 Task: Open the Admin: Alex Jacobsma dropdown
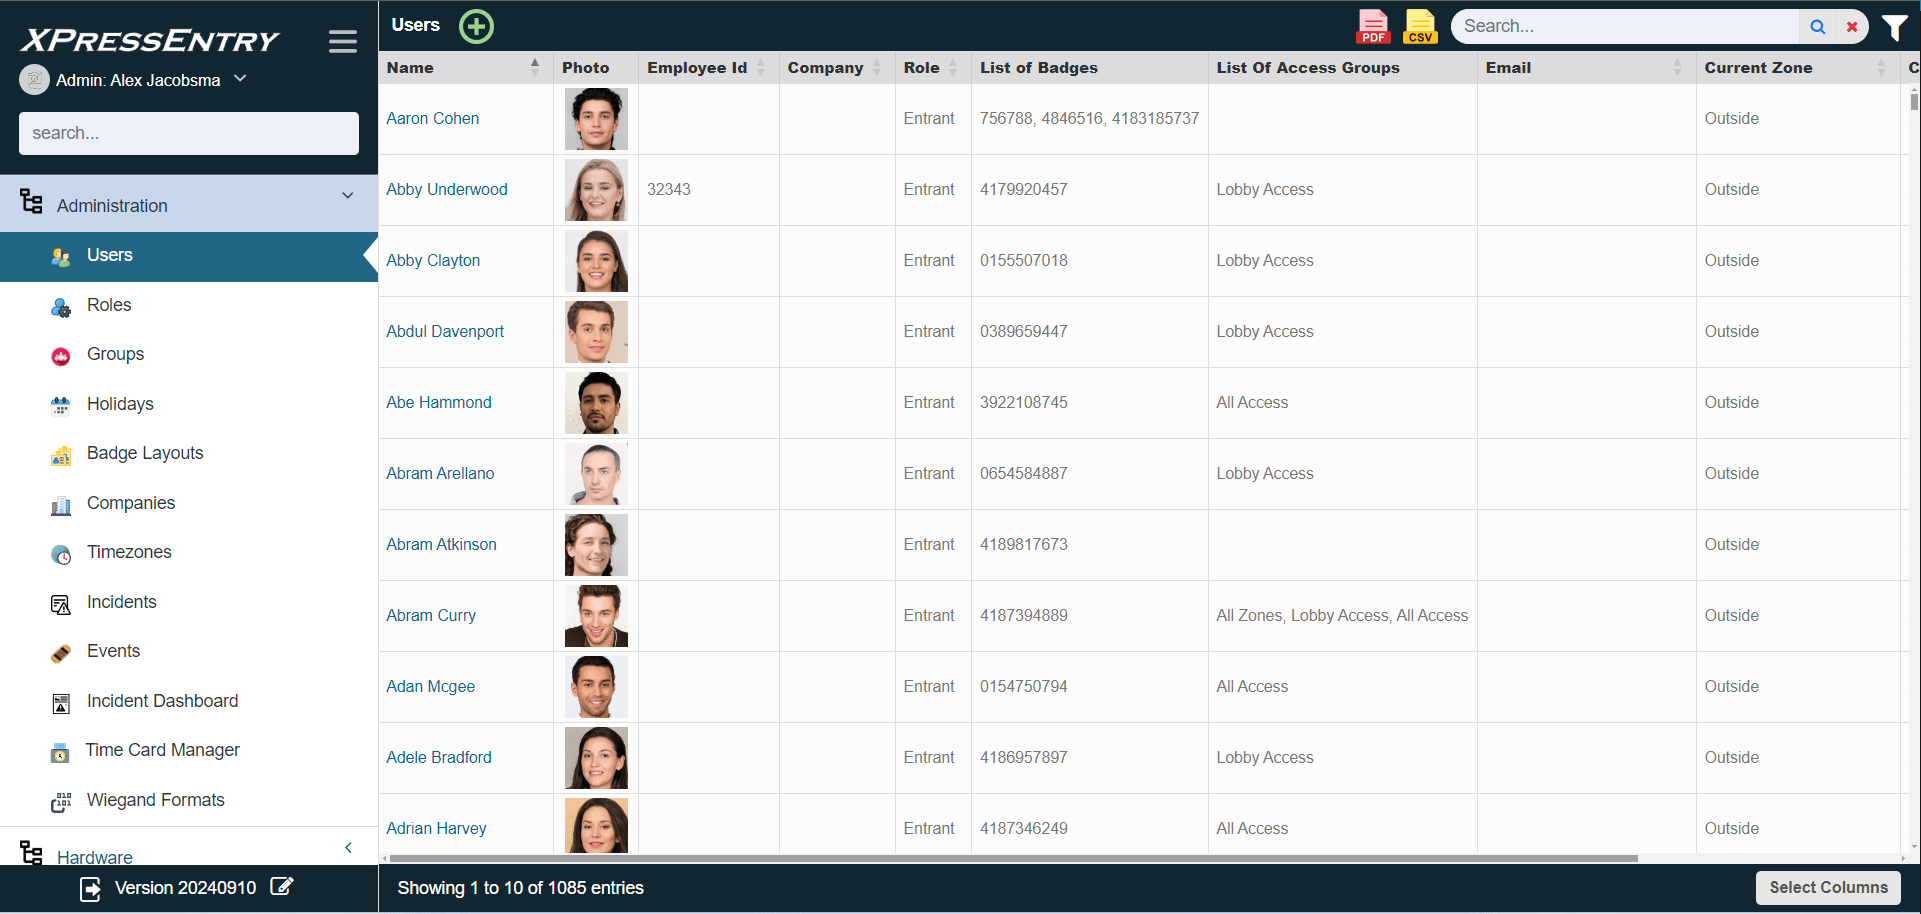[239, 77]
